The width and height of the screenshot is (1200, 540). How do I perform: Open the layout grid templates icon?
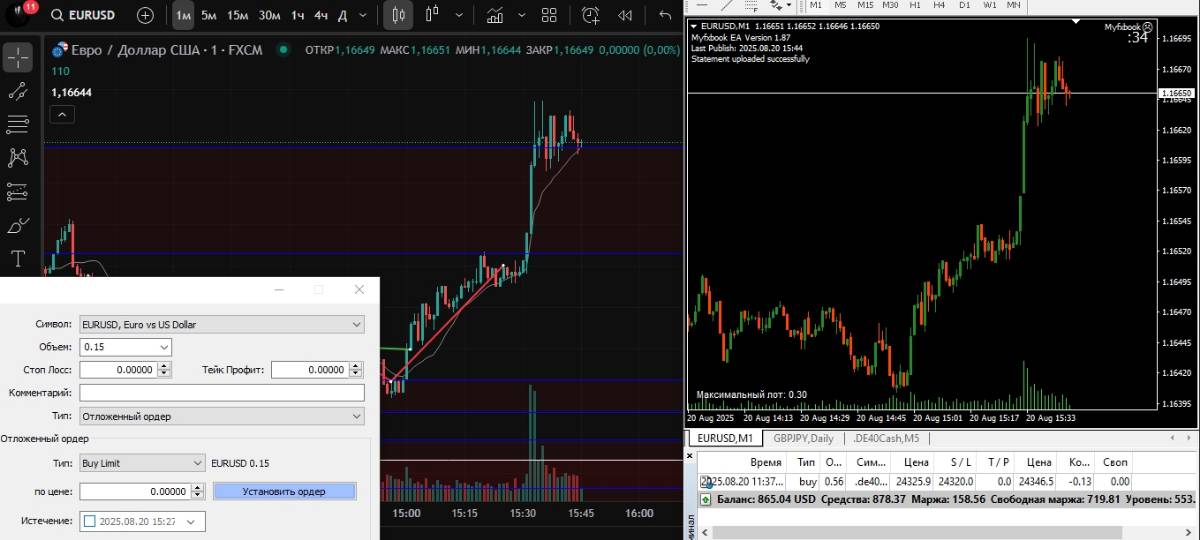(548, 15)
